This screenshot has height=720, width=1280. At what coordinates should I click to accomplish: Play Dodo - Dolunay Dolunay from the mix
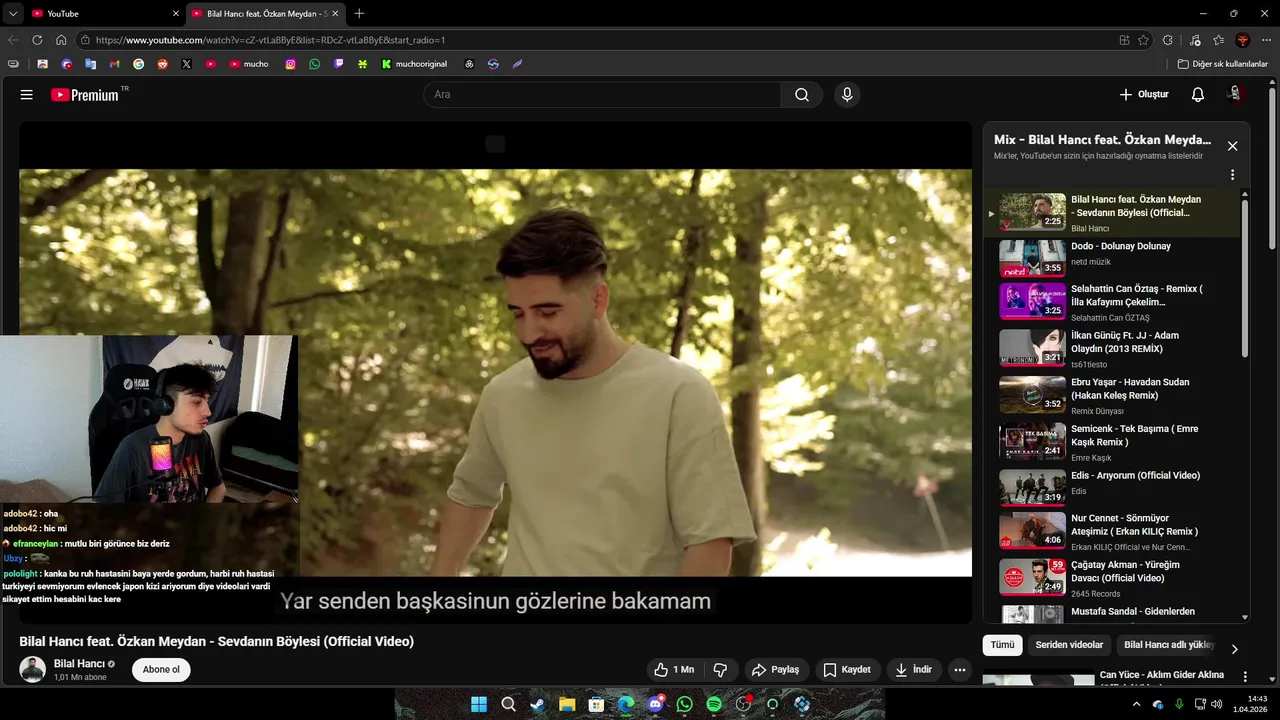coord(1111,259)
